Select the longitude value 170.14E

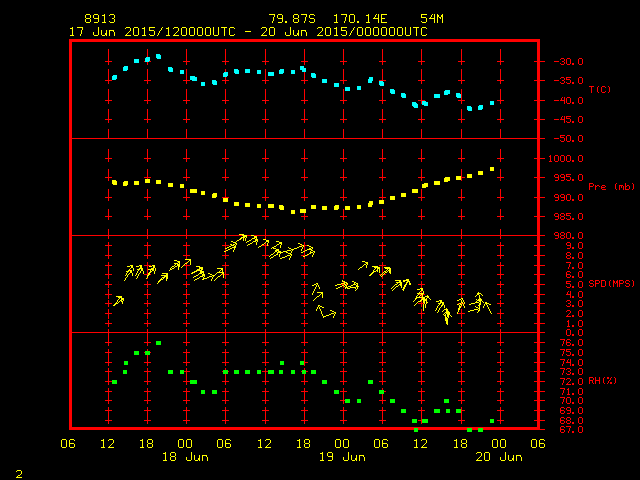coord(360,19)
